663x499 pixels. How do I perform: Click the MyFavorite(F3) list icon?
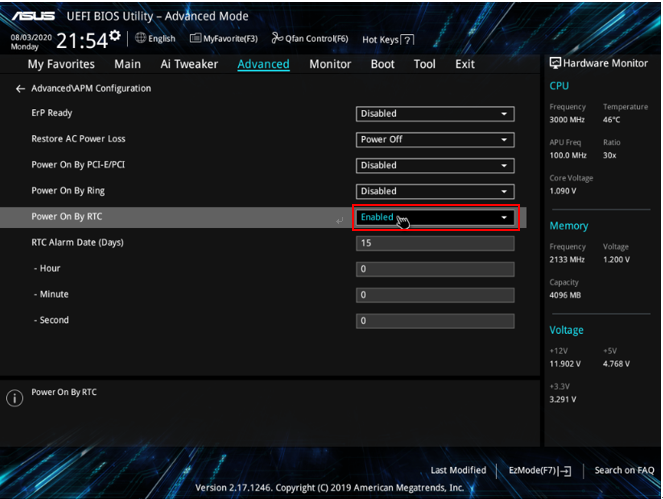coord(195,38)
